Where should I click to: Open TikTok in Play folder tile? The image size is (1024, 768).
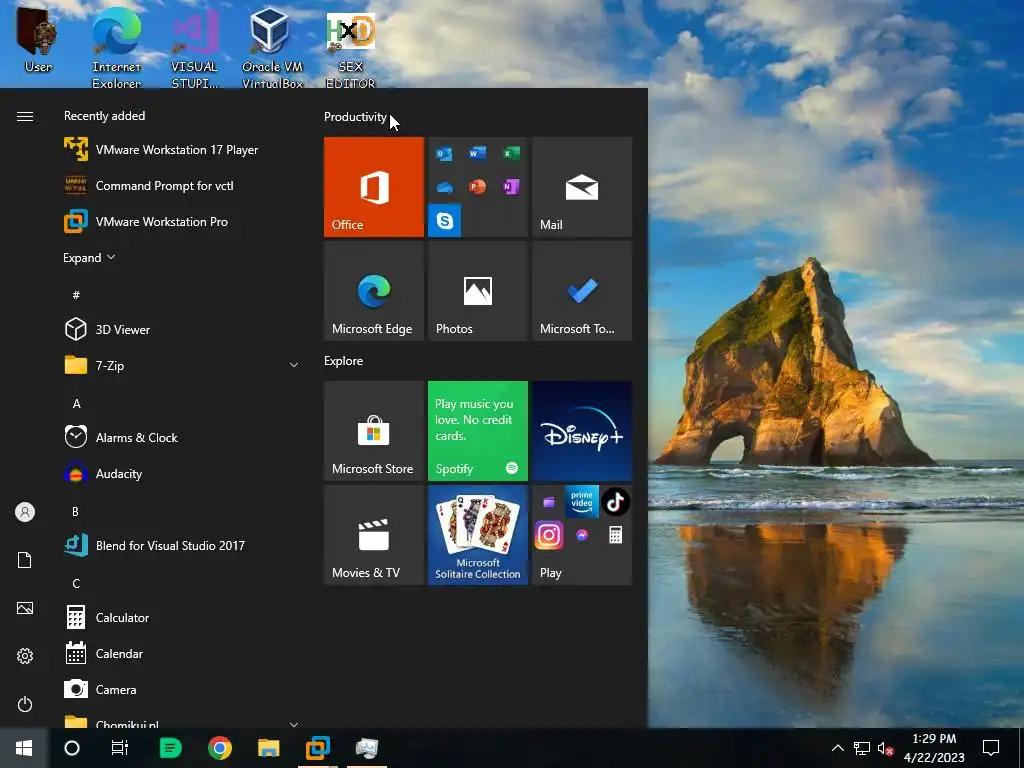pos(615,502)
